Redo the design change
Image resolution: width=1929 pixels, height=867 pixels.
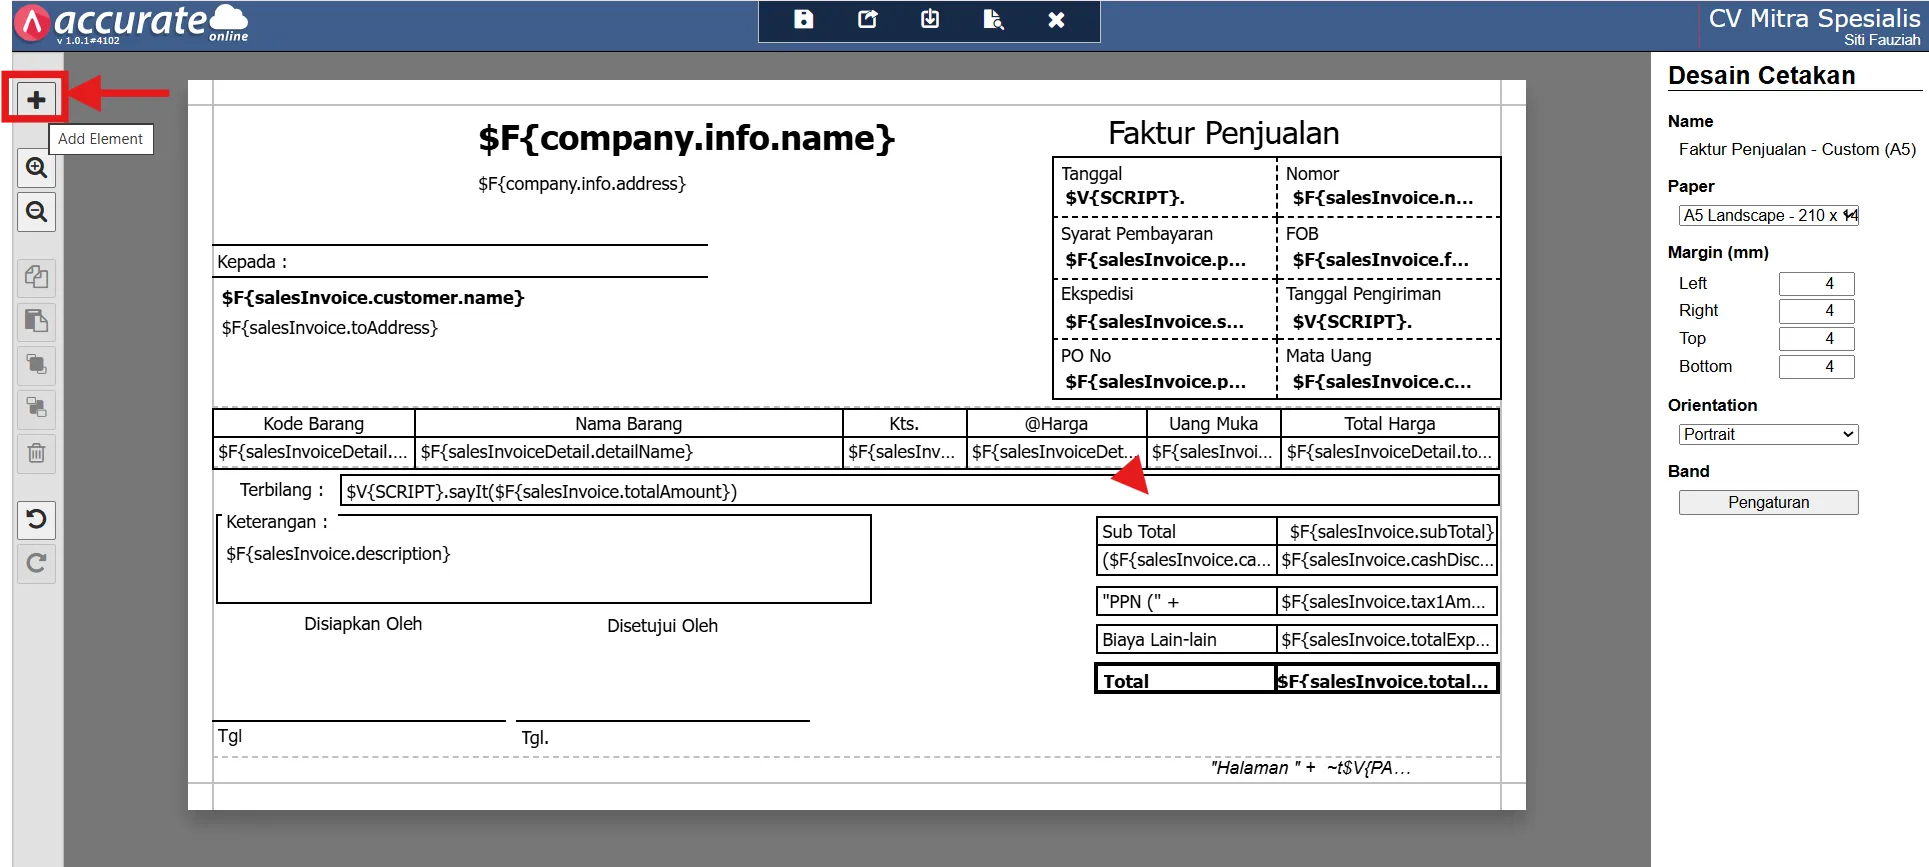point(36,563)
